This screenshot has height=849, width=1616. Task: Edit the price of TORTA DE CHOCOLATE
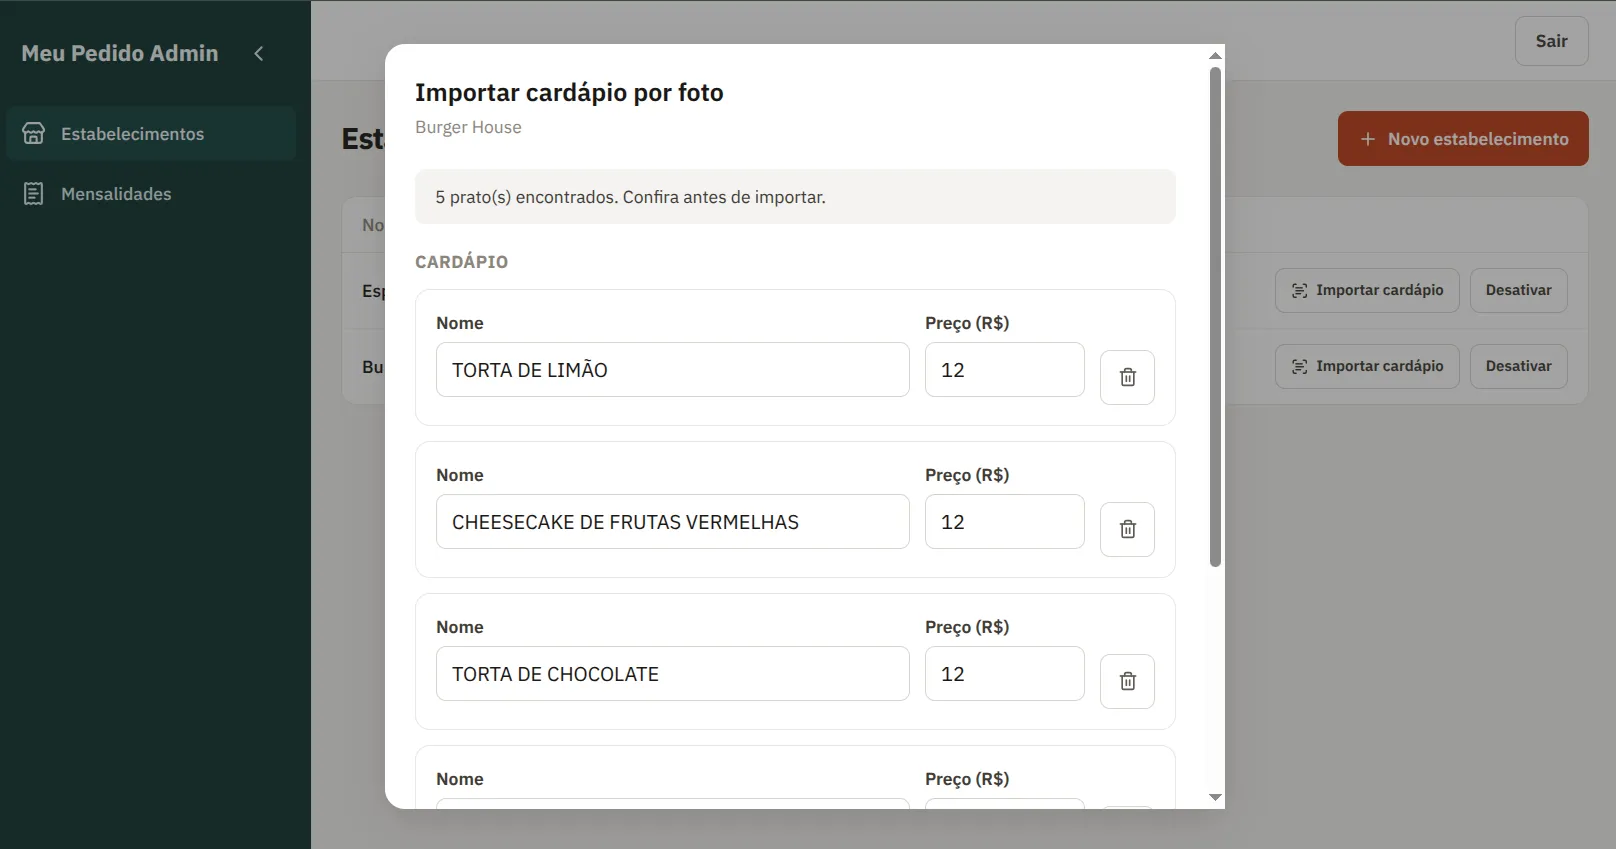pyautogui.click(x=1004, y=674)
